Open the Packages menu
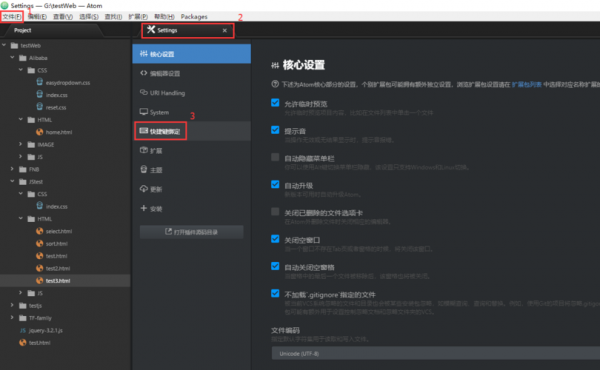Image resolution: width=600 pixels, height=370 pixels. point(194,17)
